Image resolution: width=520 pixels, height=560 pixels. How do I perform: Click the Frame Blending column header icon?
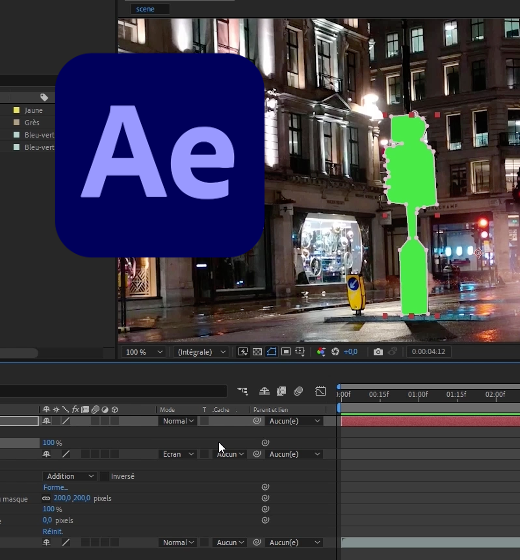click(x=85, y=410)
